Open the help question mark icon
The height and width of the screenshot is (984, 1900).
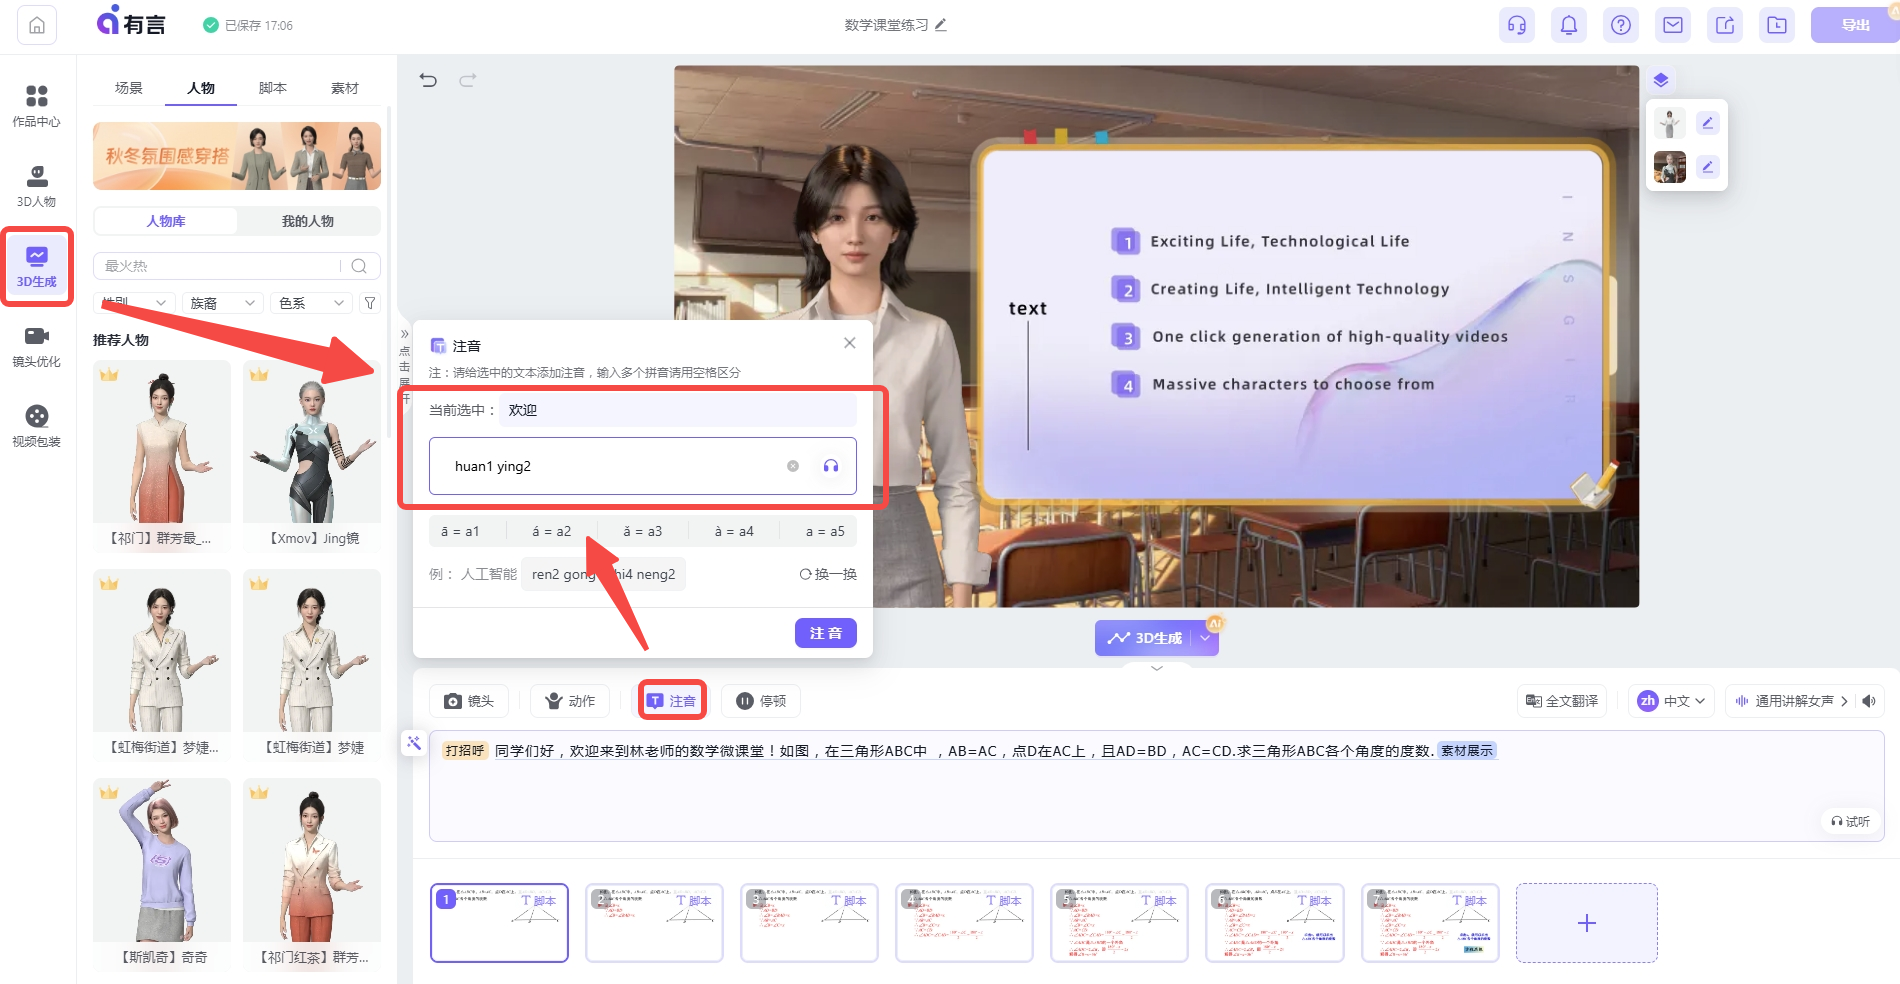pos(1621,25)
